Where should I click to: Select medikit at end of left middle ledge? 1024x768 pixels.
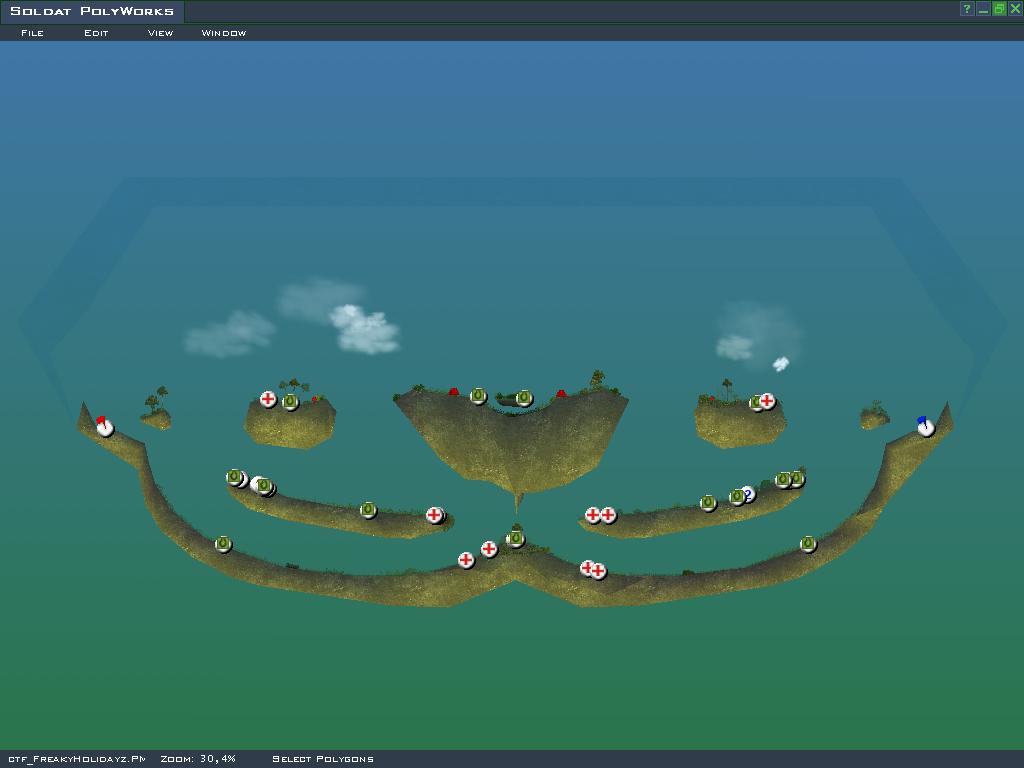click(434, 515)
